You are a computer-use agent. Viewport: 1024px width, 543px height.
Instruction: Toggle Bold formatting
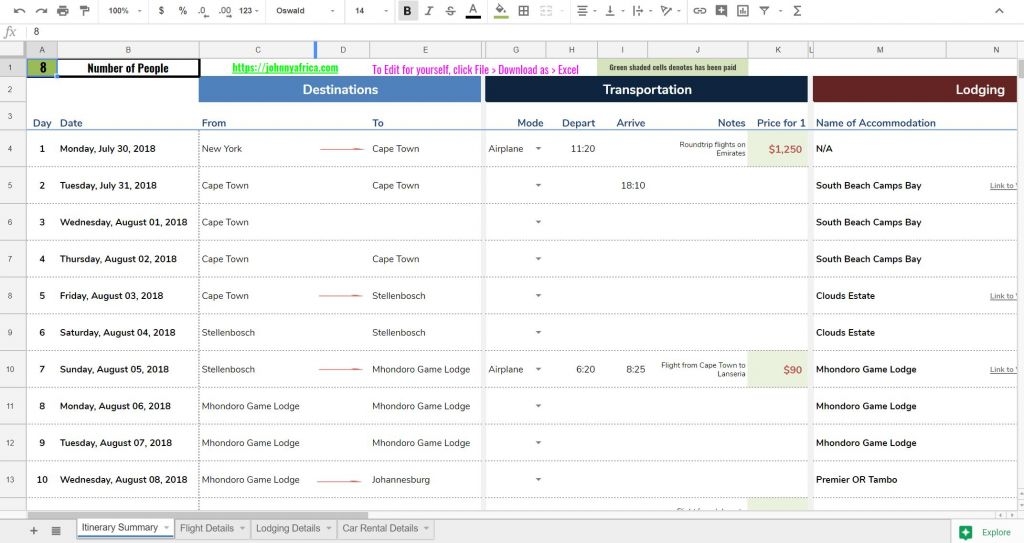click(x=407, y=11)
